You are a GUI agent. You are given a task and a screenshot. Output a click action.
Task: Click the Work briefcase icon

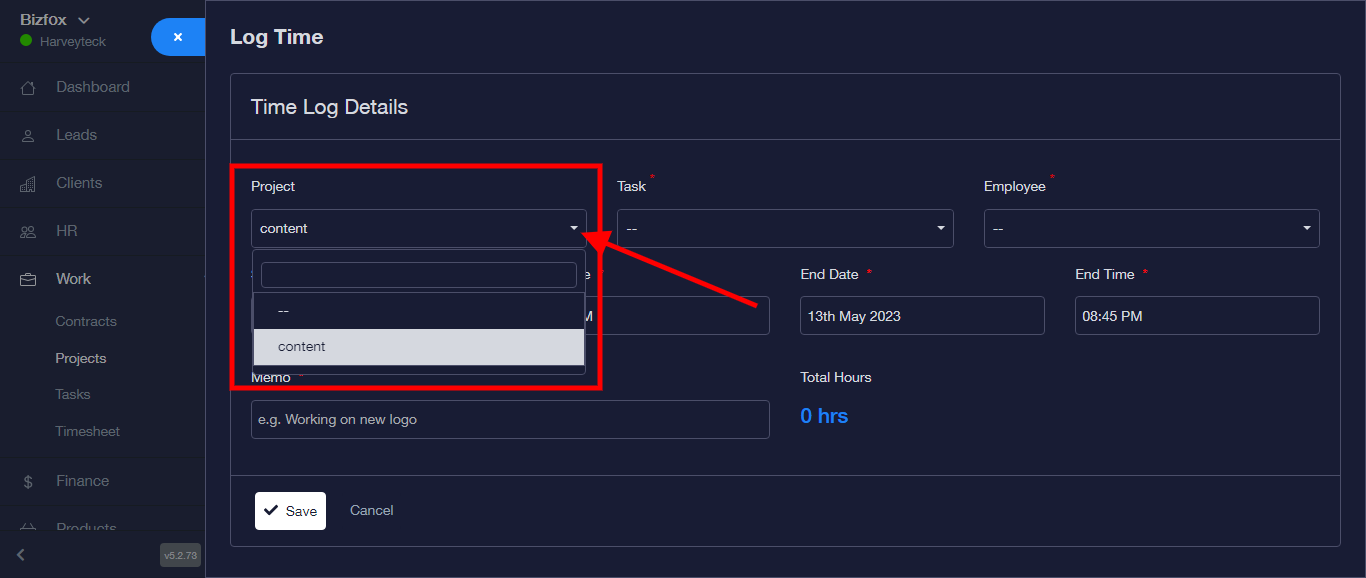pos(28,280)
